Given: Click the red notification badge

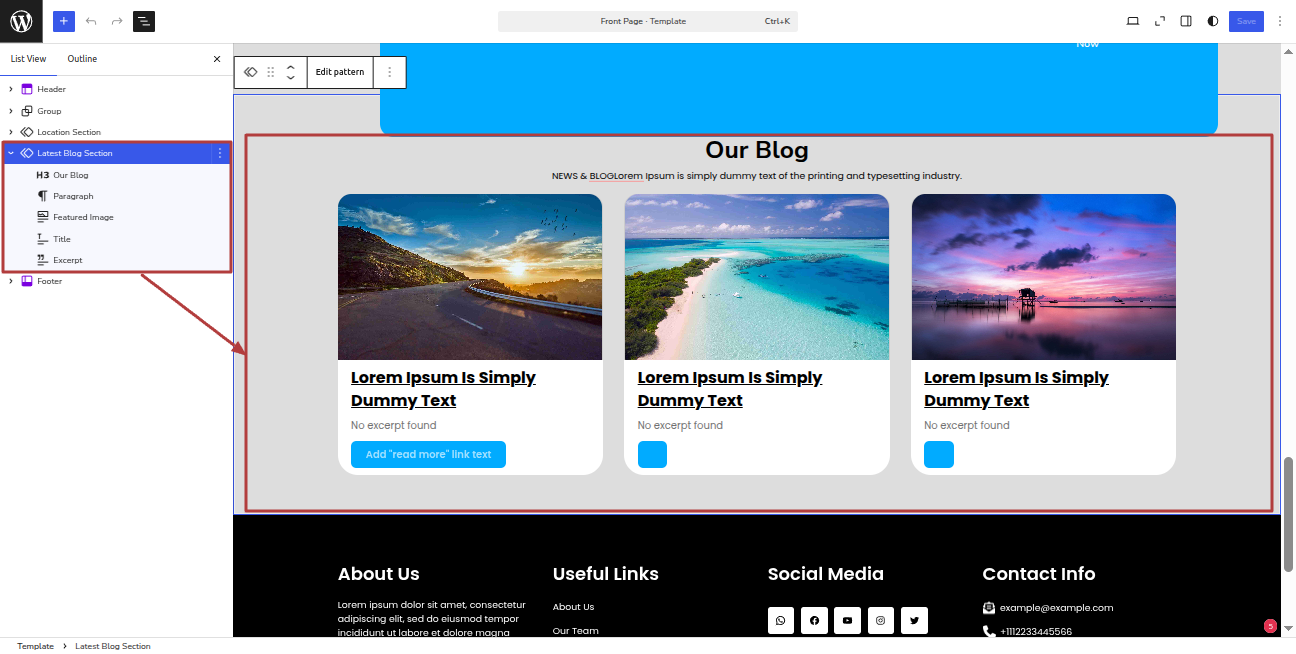Looking at the screenshot, I should 1270,626.
